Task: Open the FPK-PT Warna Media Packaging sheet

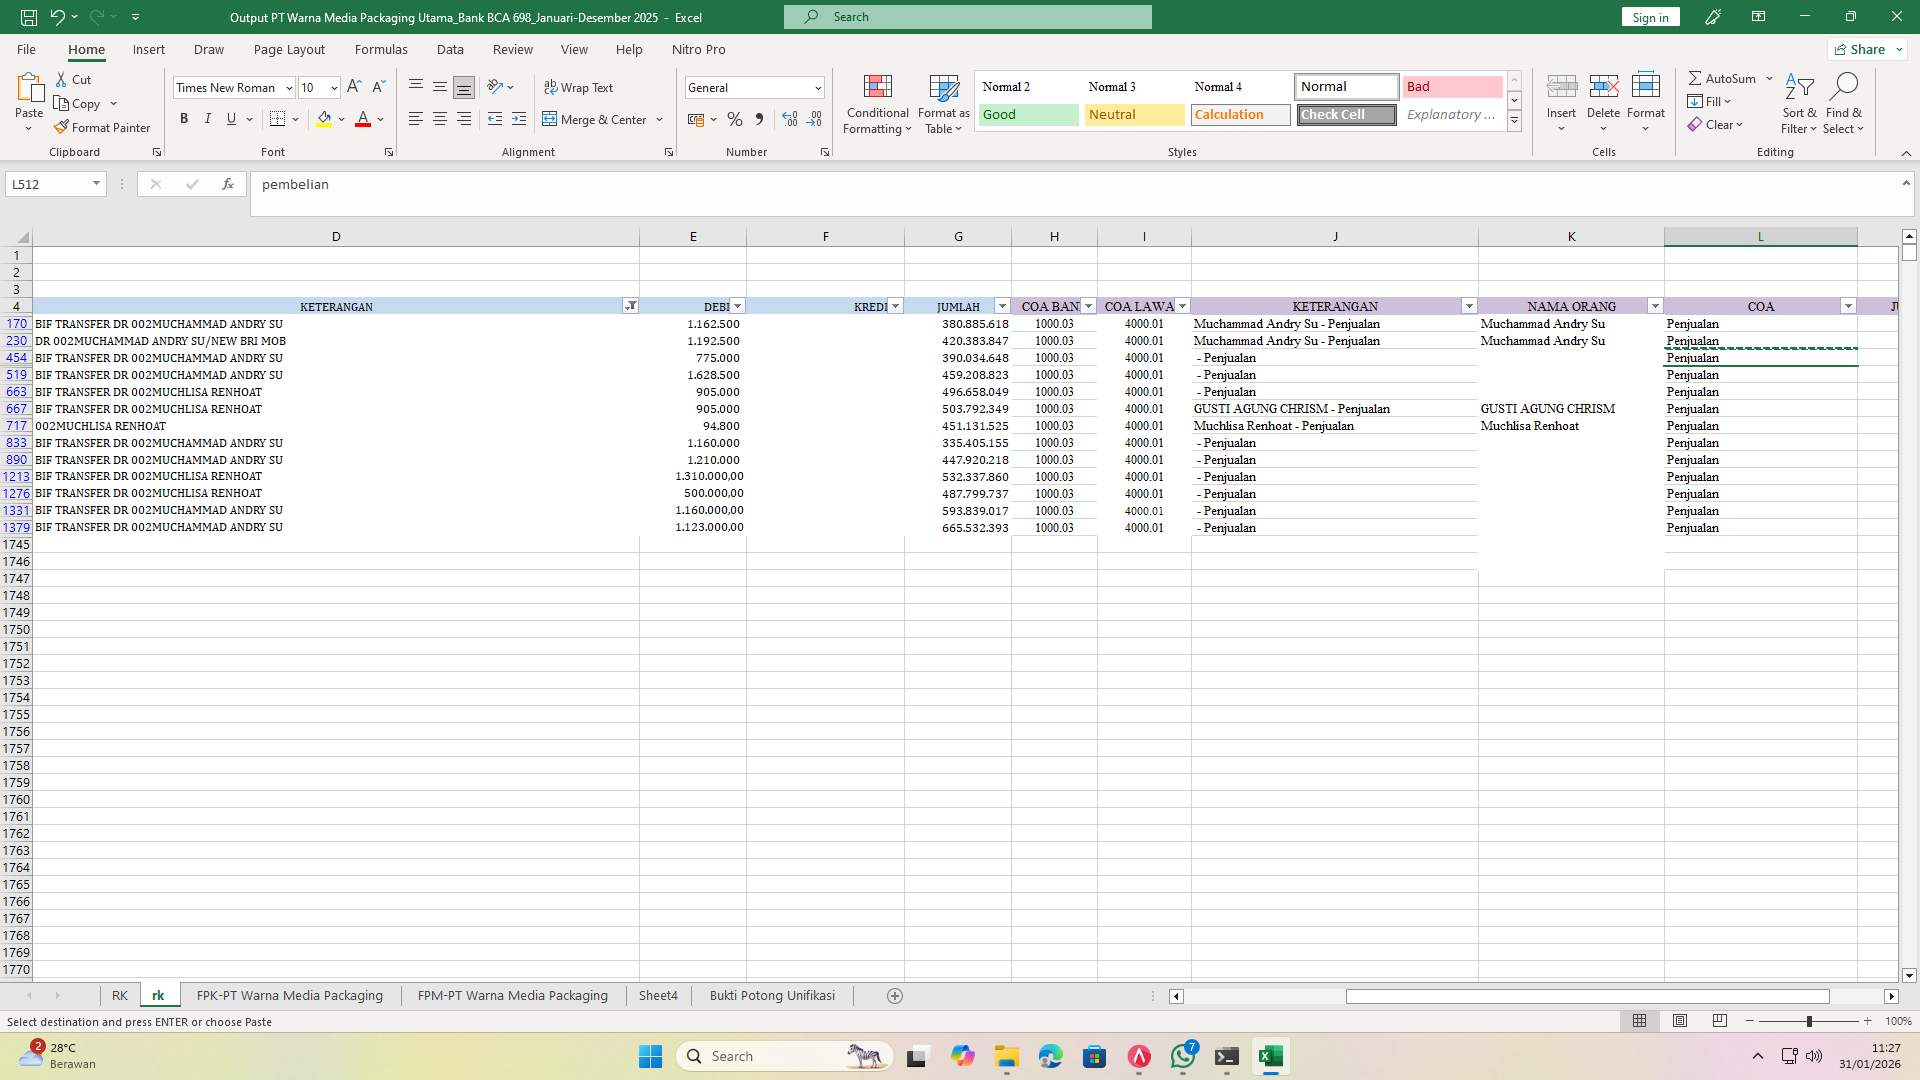Action: pos(289,995)
